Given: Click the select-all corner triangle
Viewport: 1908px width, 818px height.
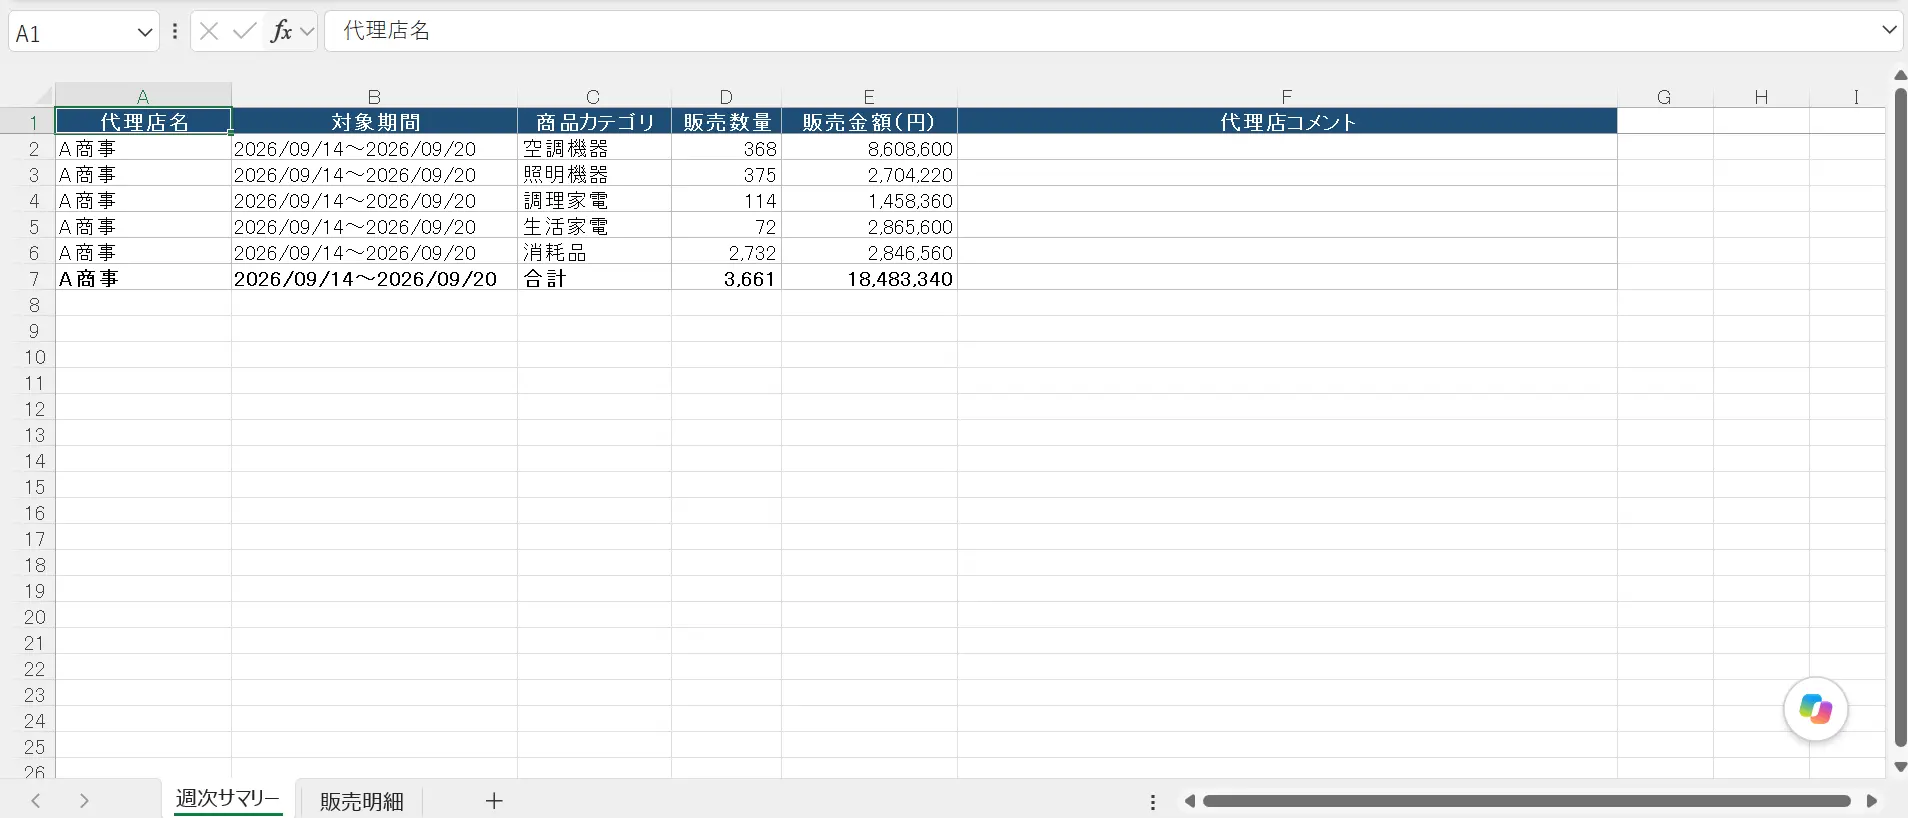Looking at the screenshot, I should tap(44, 96).
